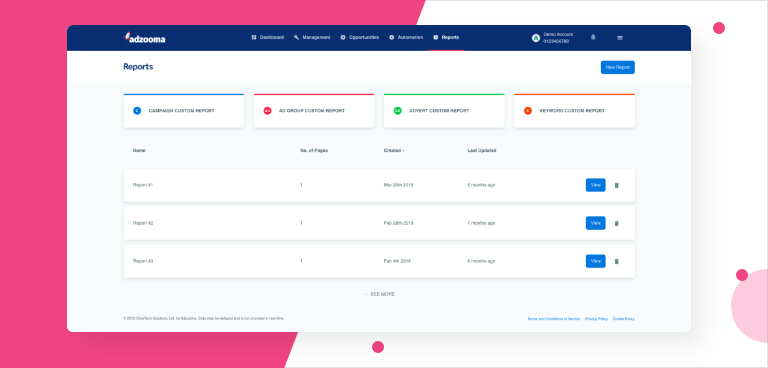The width and height of the screenshot is (768, 368).
Task: Go to the Dashboard tab
Action: (x=267, y=37)
